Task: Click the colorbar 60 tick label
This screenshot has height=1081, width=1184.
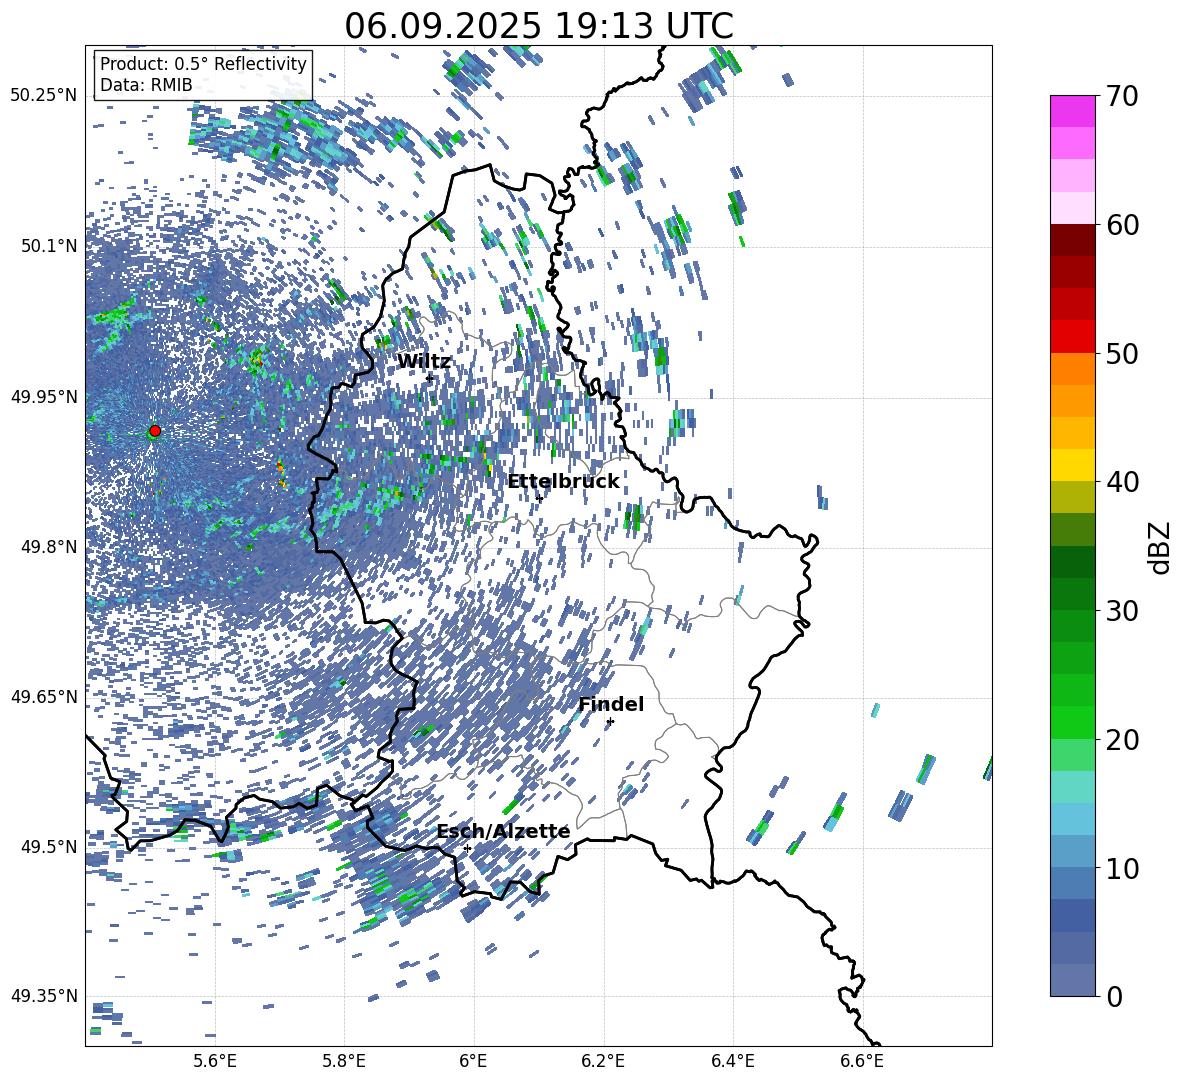Action: [1122, 225]
